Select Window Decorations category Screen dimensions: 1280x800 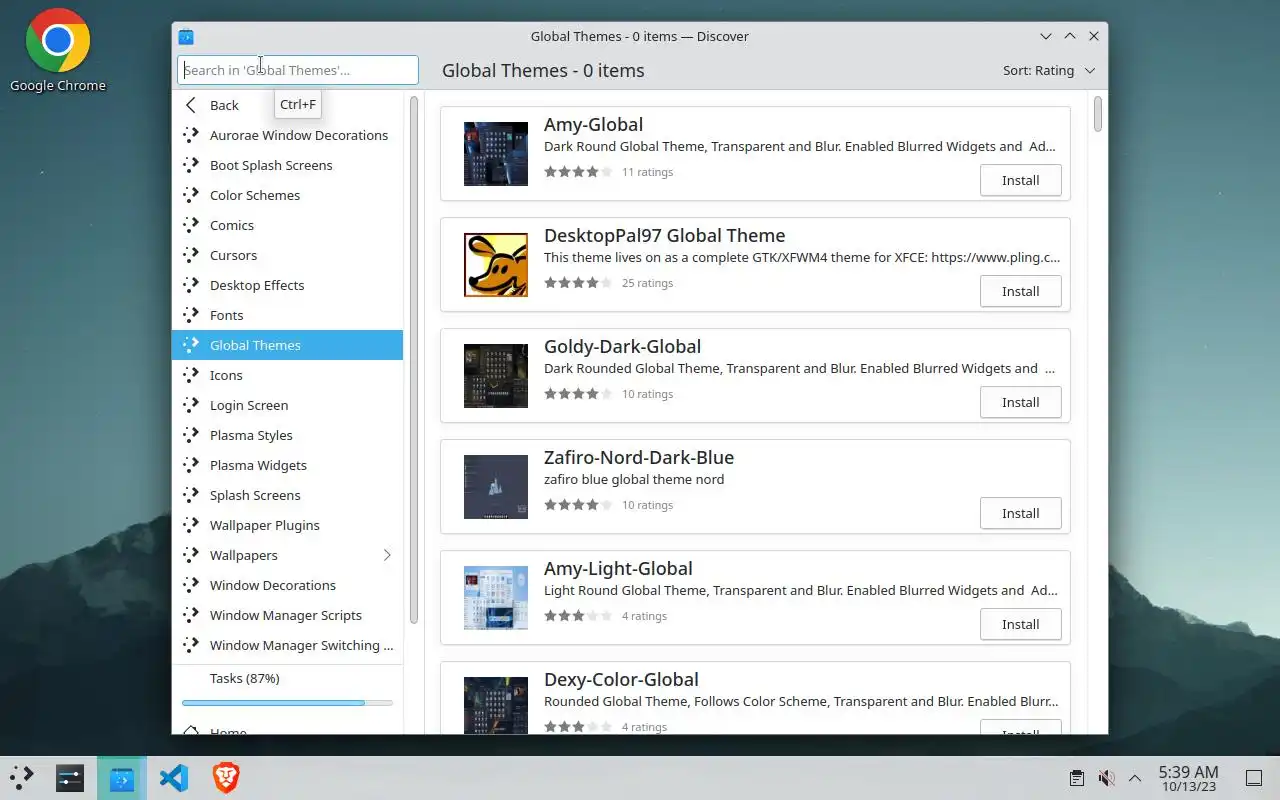[288, 585]
